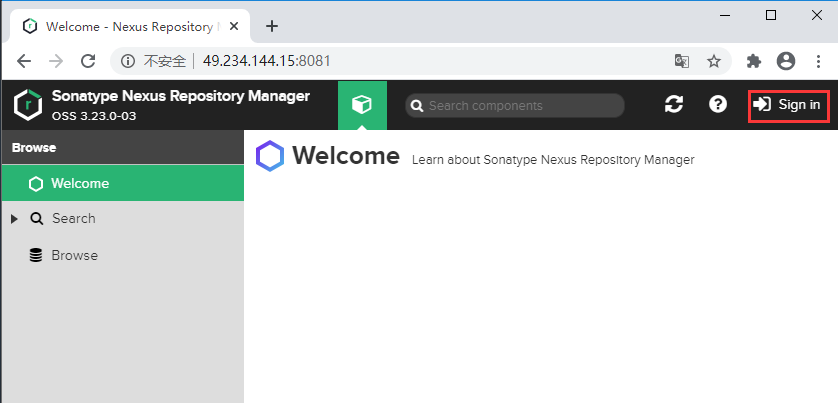Click the Sonatype Nexus logo icon
838x403 pixels.
pos(27,104)
